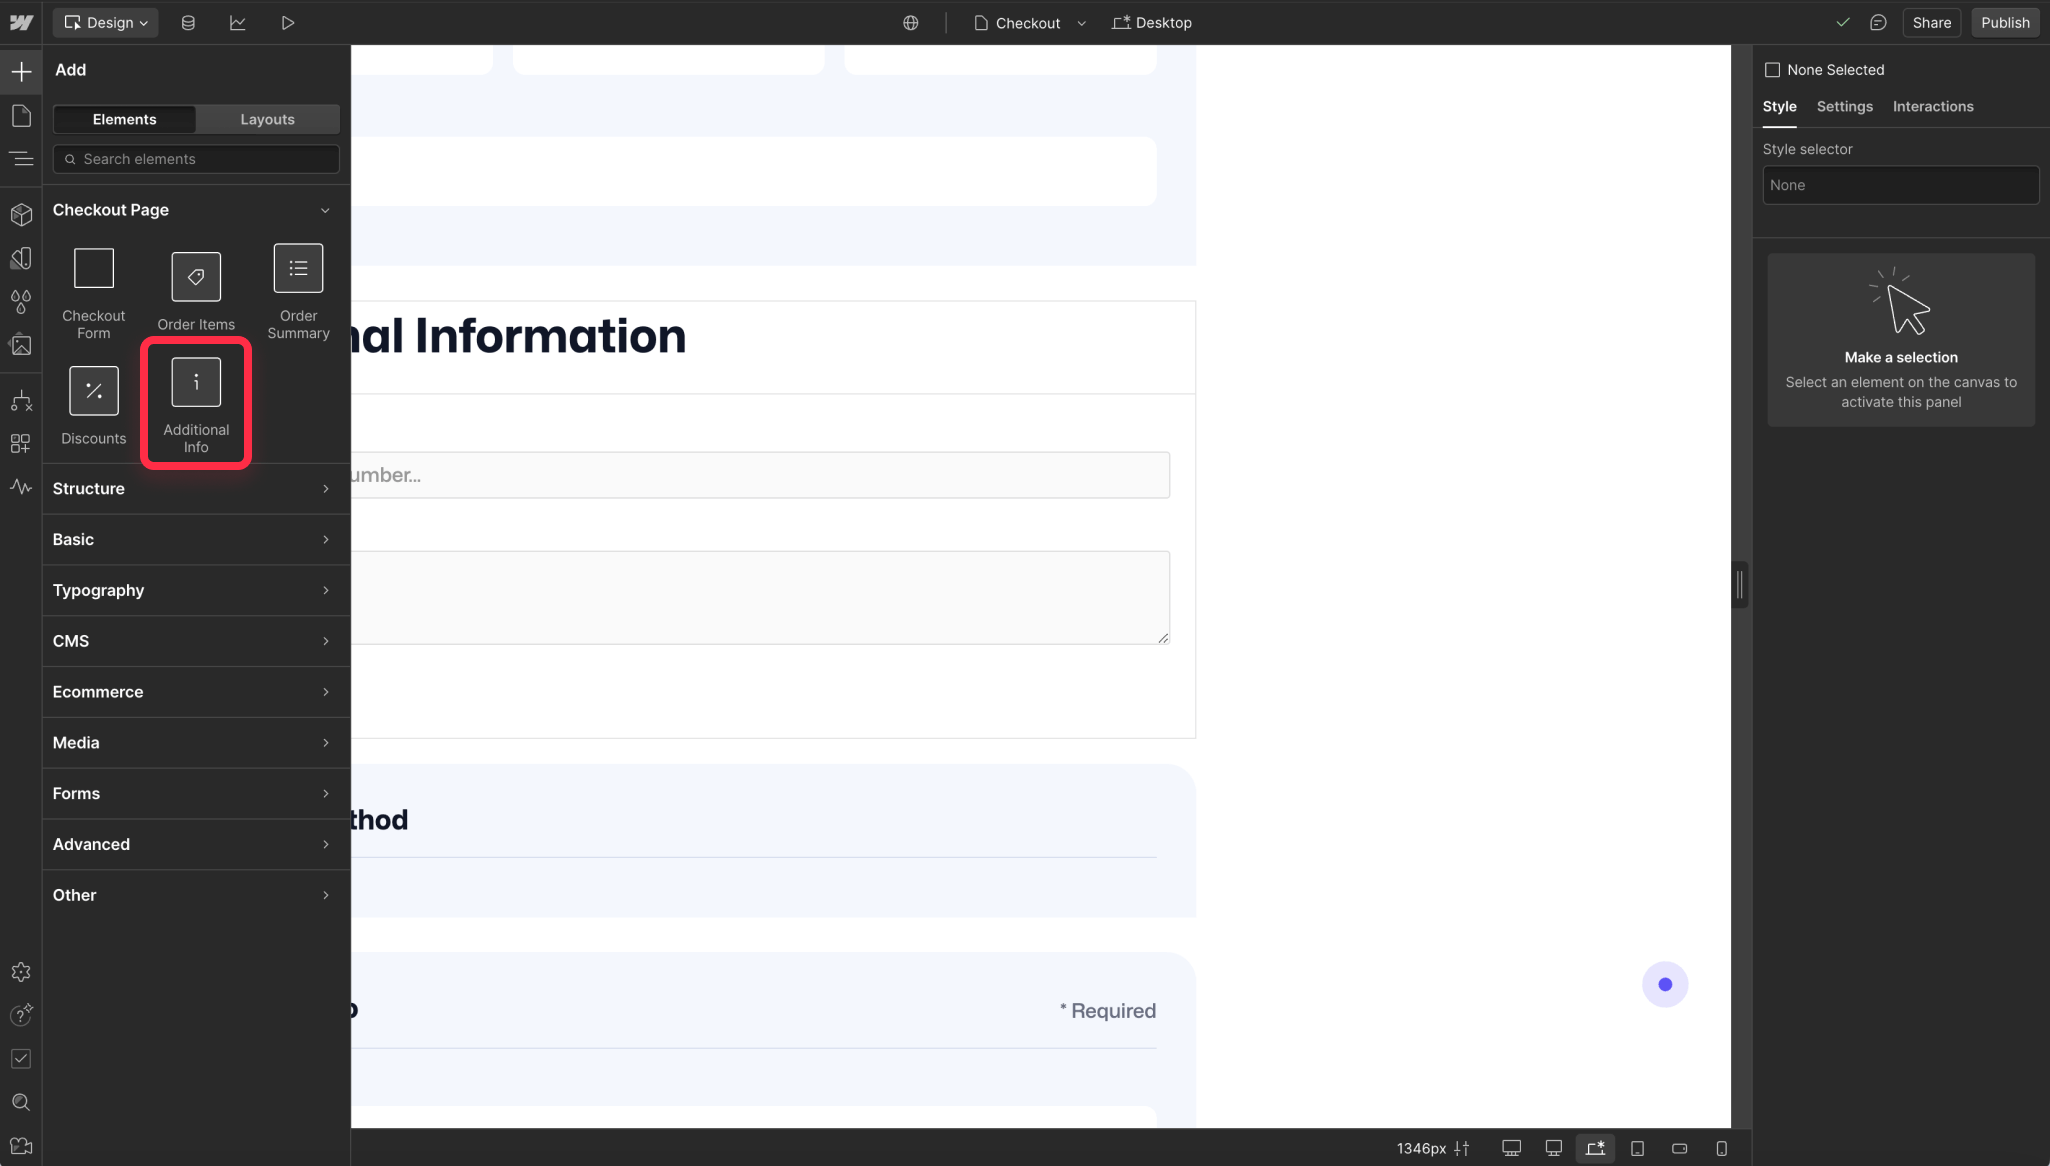Add the Order Items element
The image size is (2050, 1166).
(196, 292)
